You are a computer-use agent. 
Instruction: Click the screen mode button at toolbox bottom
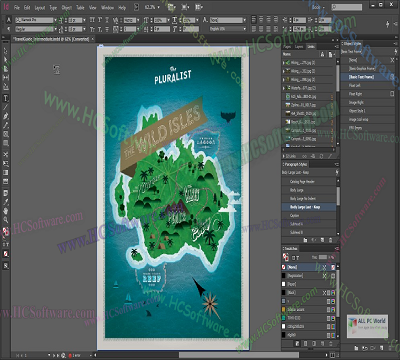tap(6, 266)
